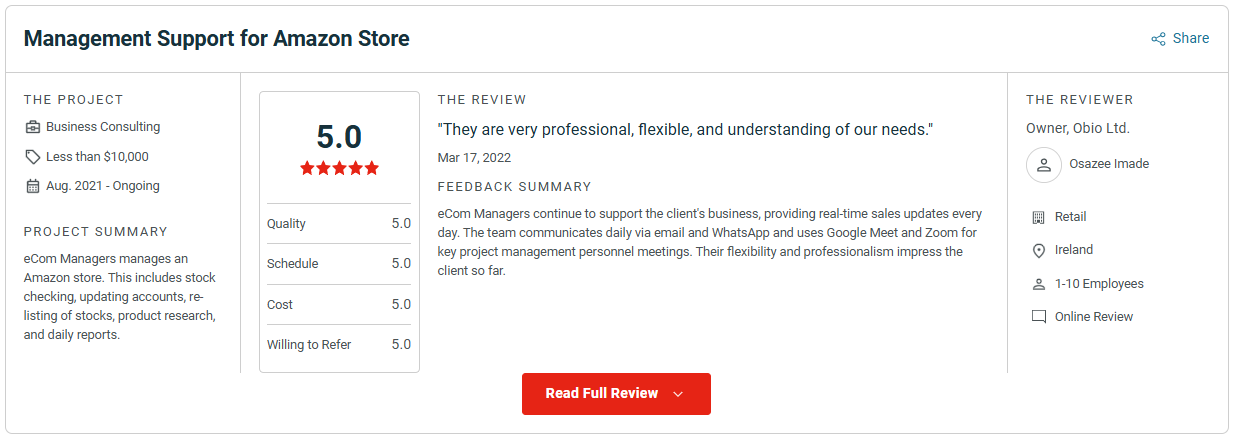Image resolution: width=1239 pixels, height=441 pixels.
Task: Click the Cost 5.0 score row
Action: [x=339, y=304]
